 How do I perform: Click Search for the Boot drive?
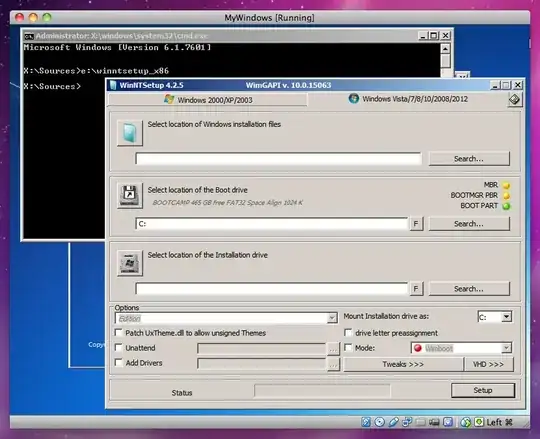pyautogui.click(x=469, y=224)
